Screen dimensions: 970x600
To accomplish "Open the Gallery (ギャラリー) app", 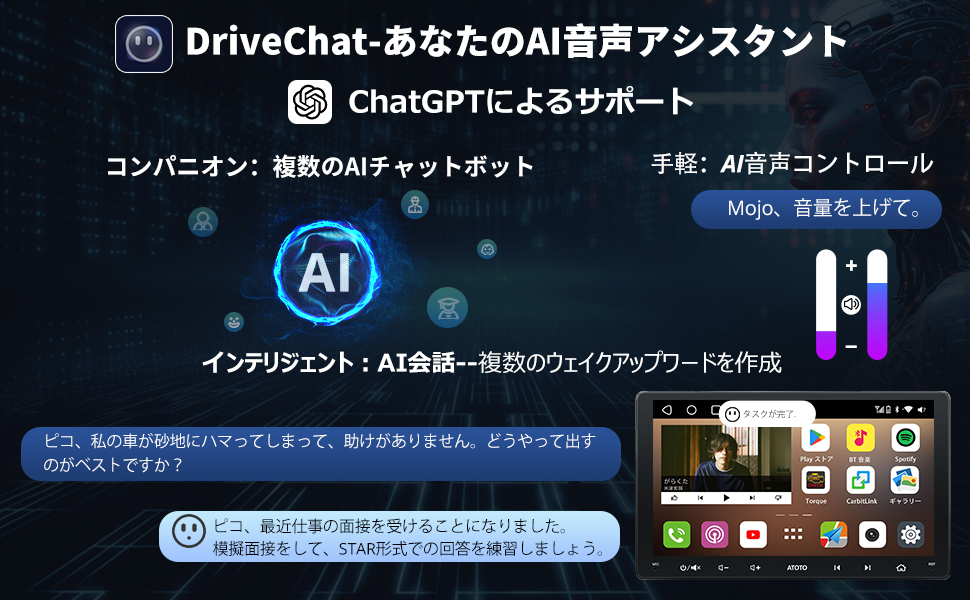I will 905,480.
